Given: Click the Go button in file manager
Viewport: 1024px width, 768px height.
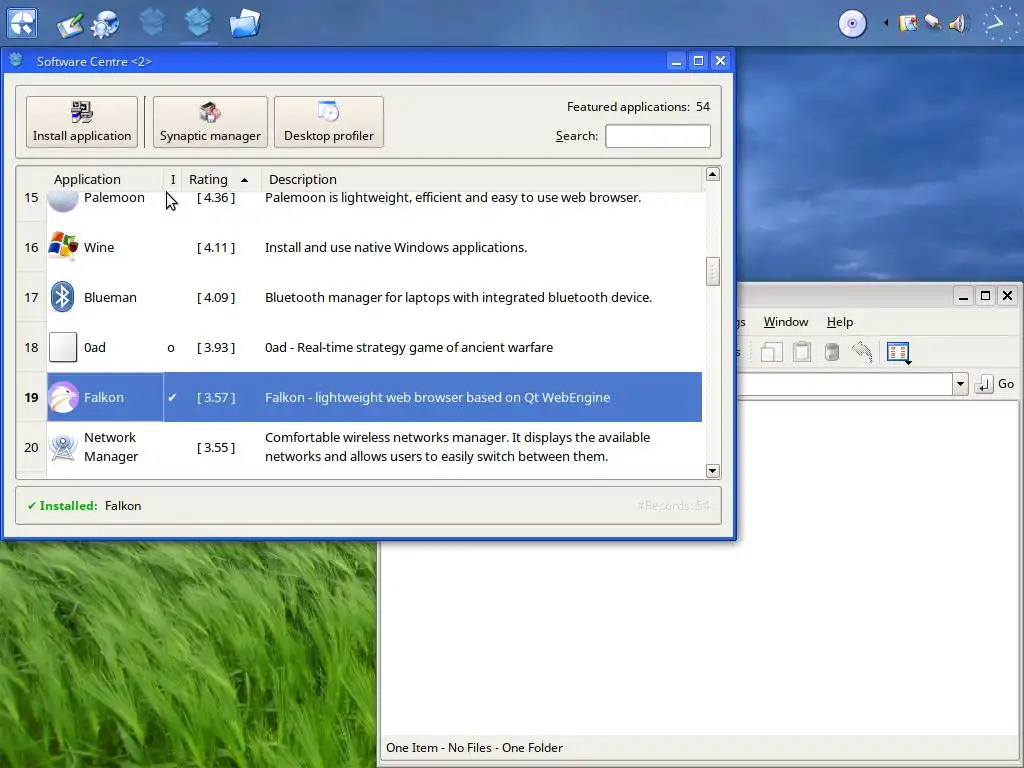Looking at the screenshot, I should pos(995,384).
